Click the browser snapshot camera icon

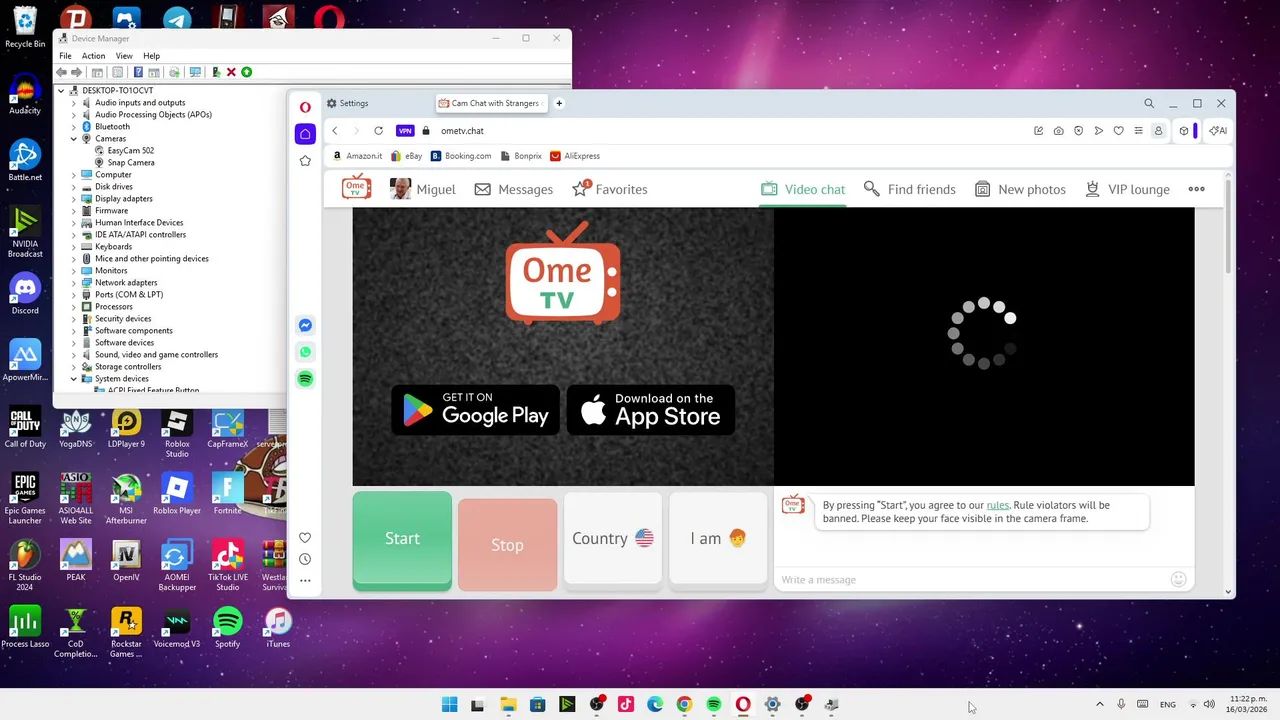pos(1058,131)
